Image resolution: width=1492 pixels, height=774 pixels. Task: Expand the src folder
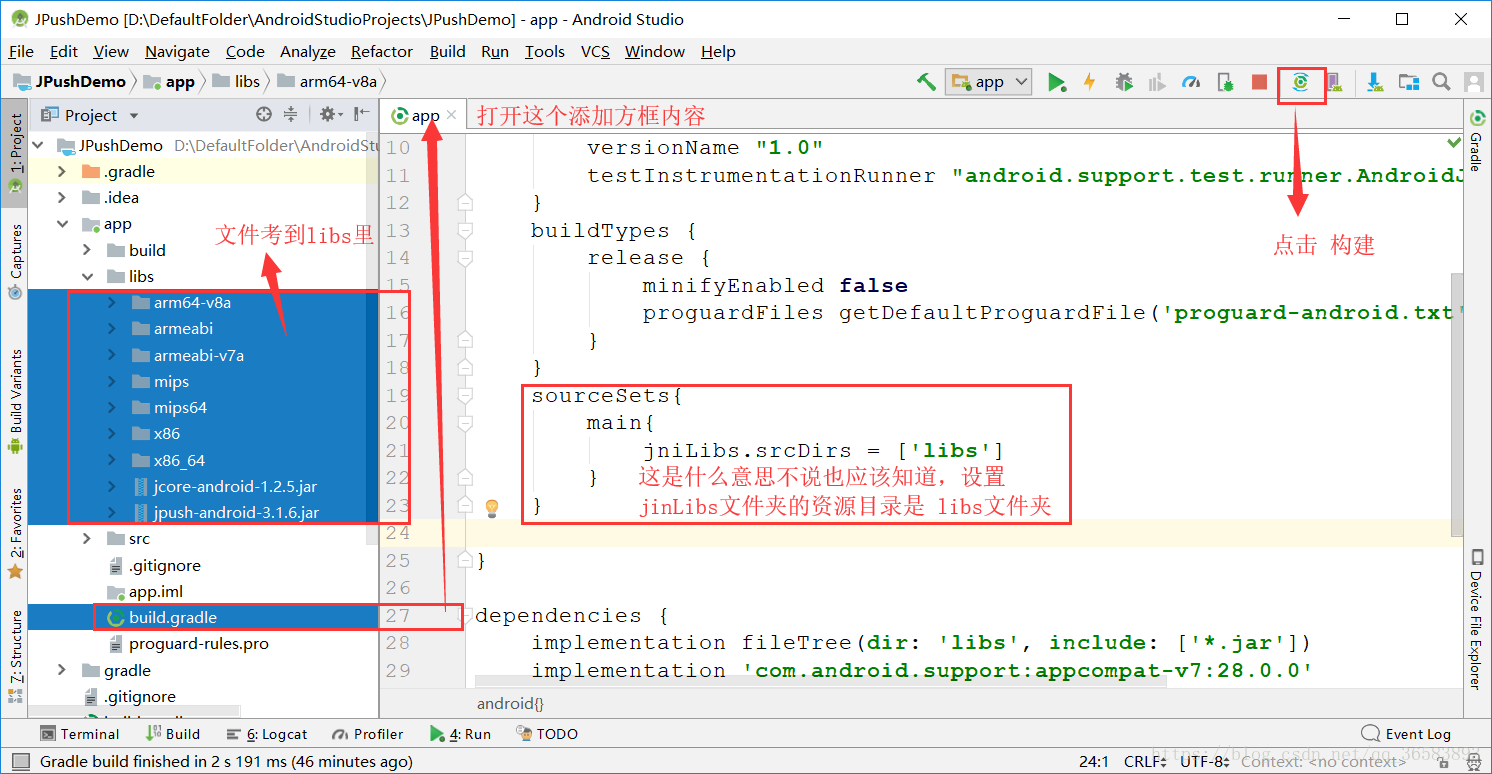(87, 539)
